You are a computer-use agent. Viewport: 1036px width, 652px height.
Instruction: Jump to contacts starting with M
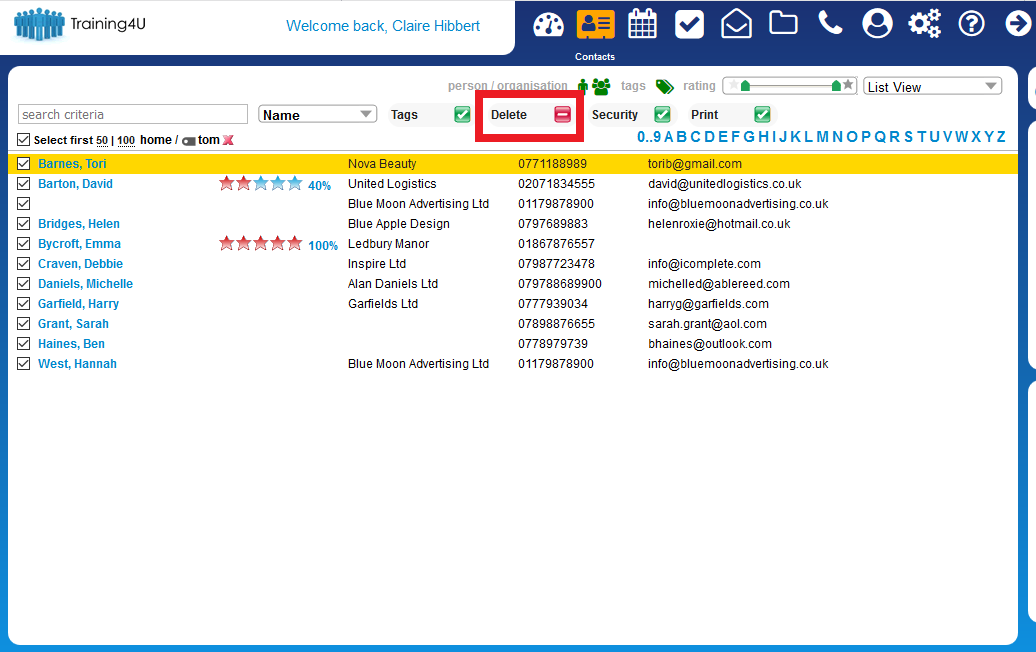[x=822, y=137]
